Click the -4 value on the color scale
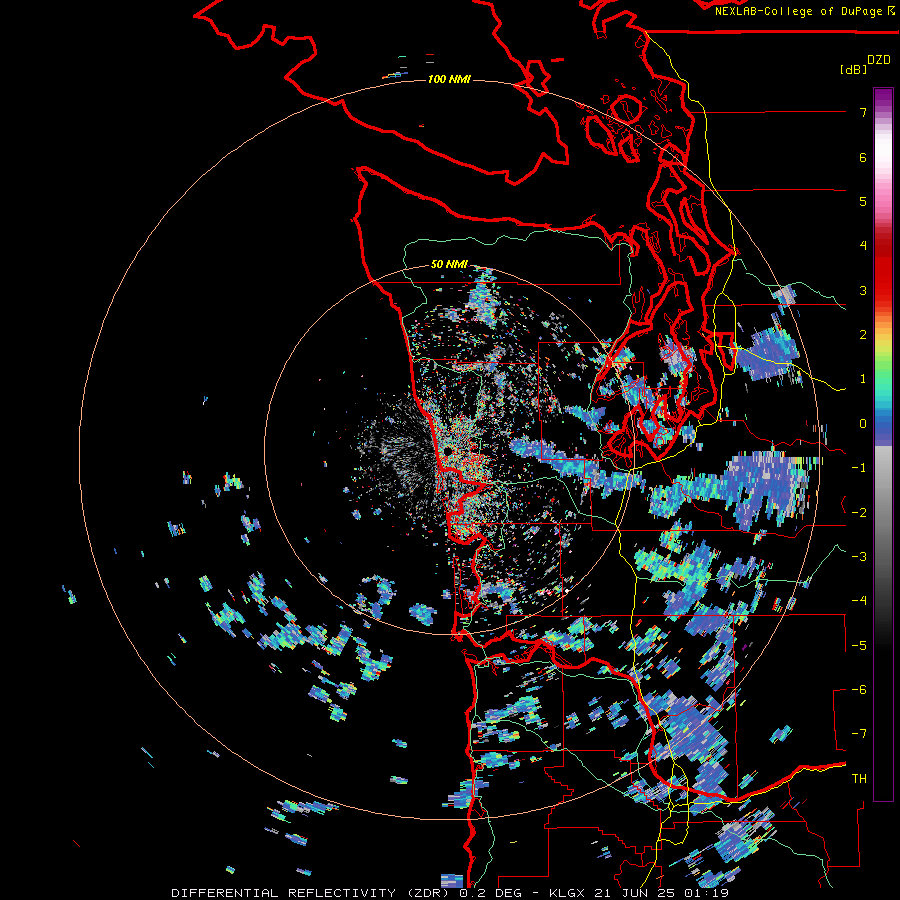900x900 pixels. click(859, 600)
